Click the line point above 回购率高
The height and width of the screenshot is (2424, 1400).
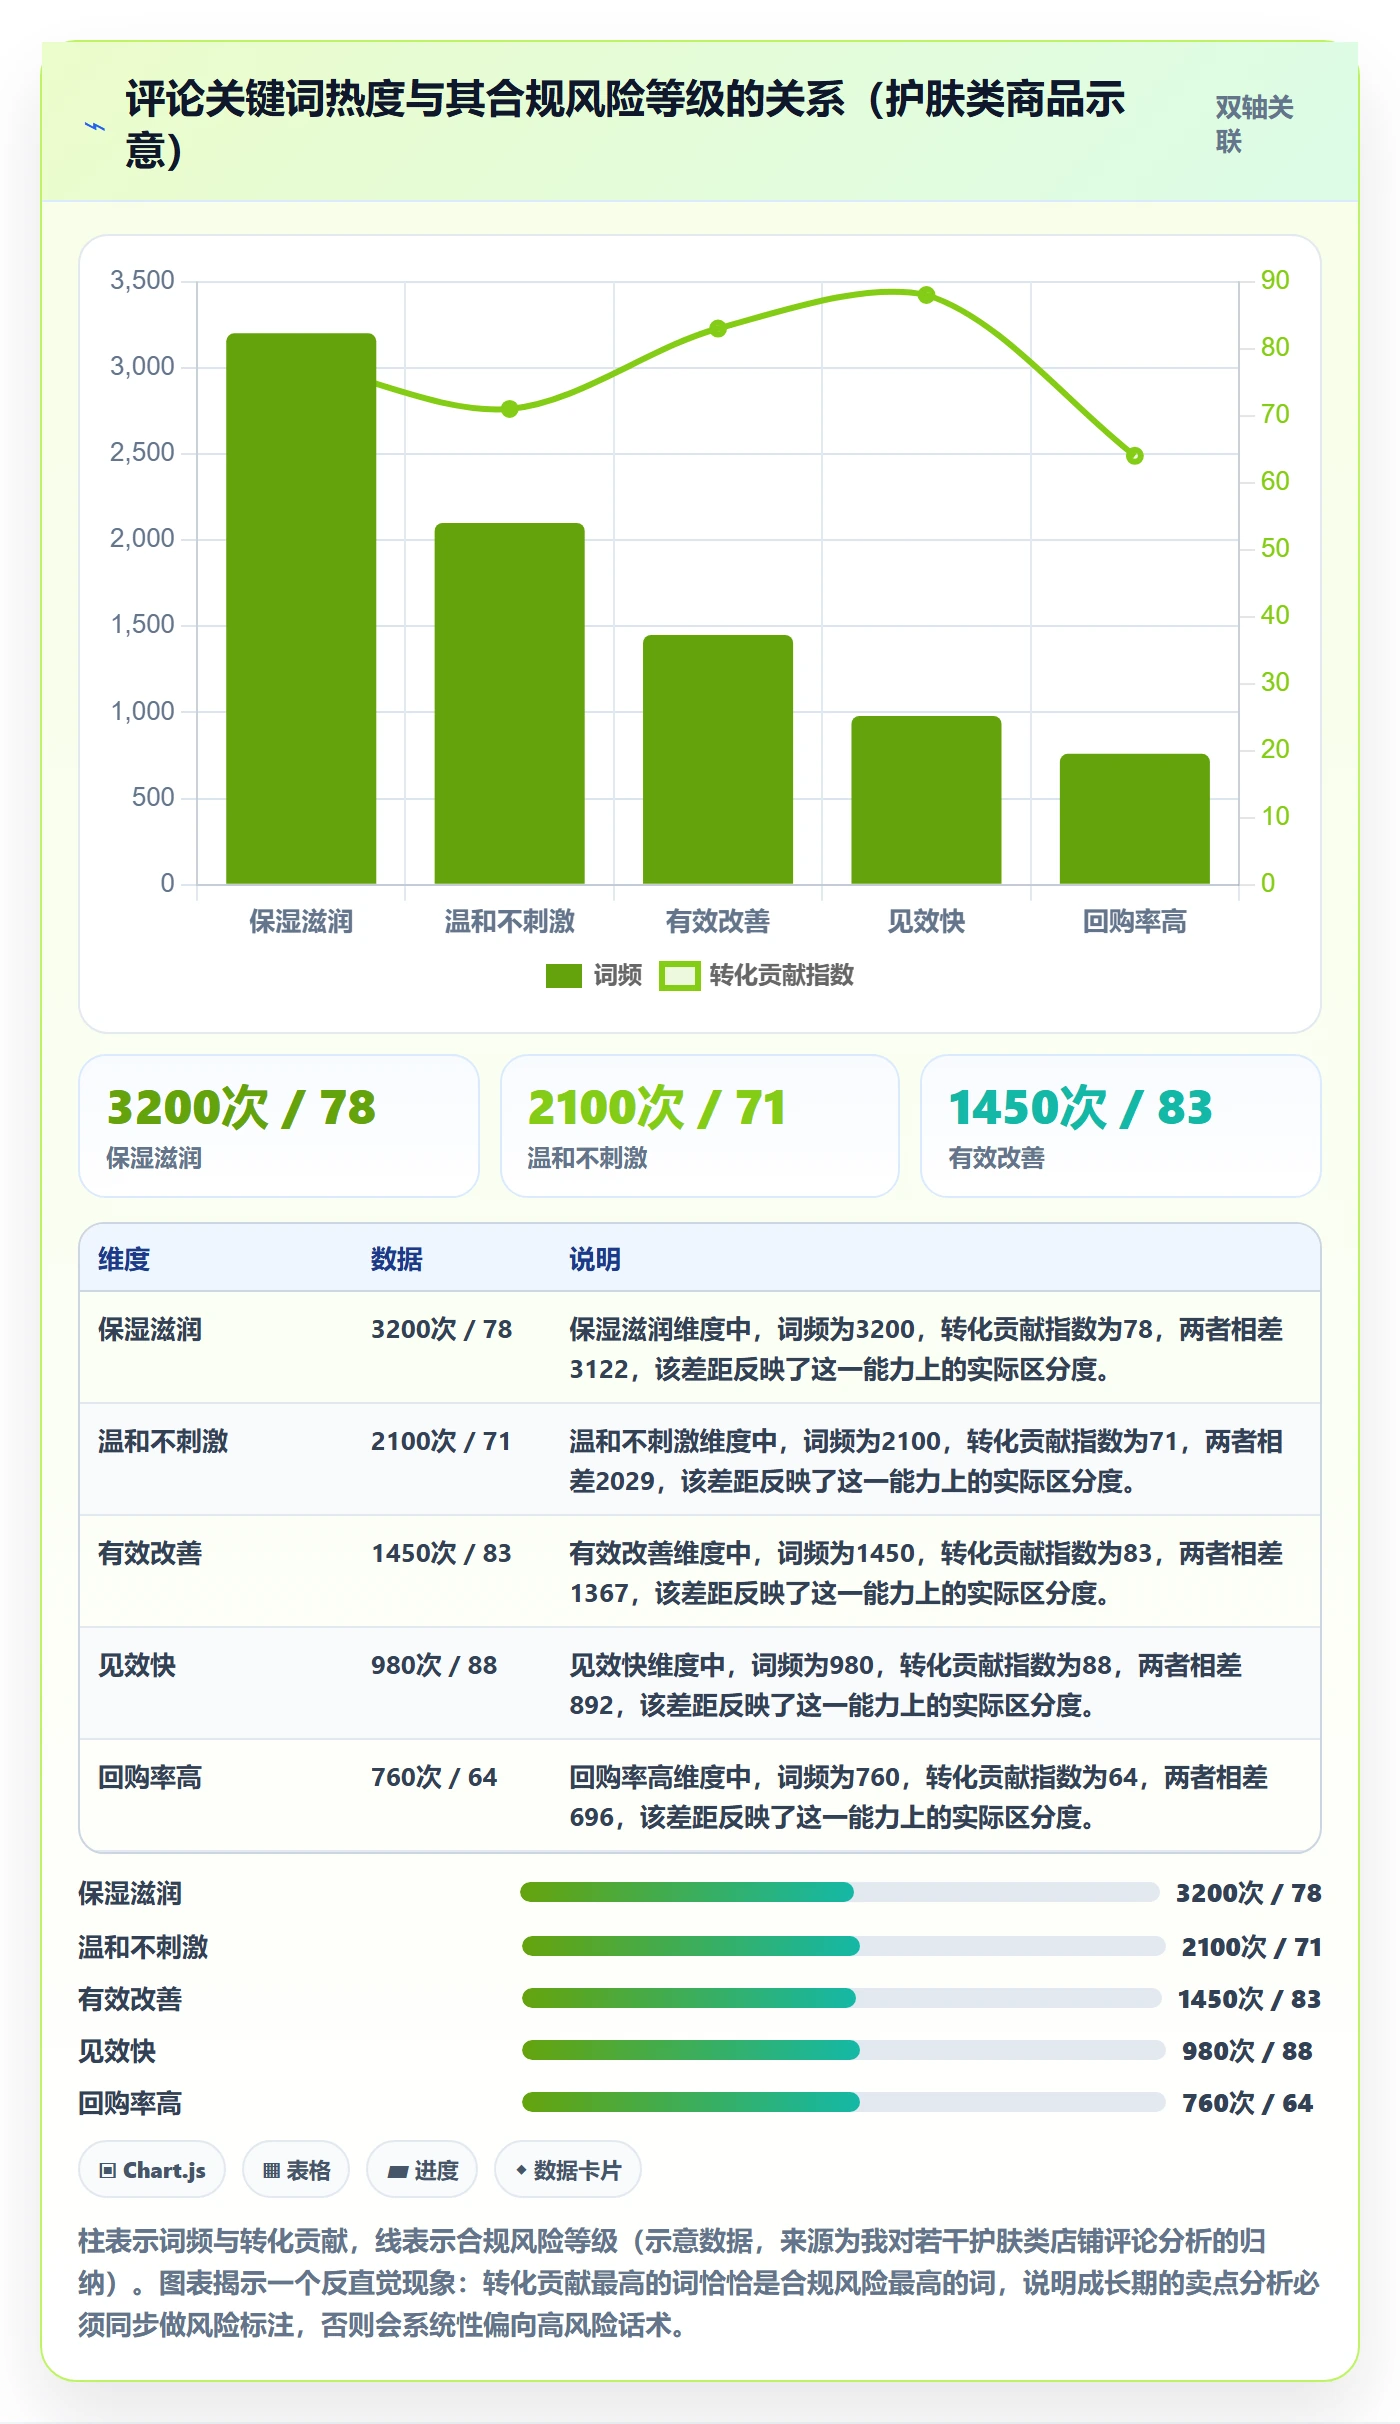(x=1135, y=456)
